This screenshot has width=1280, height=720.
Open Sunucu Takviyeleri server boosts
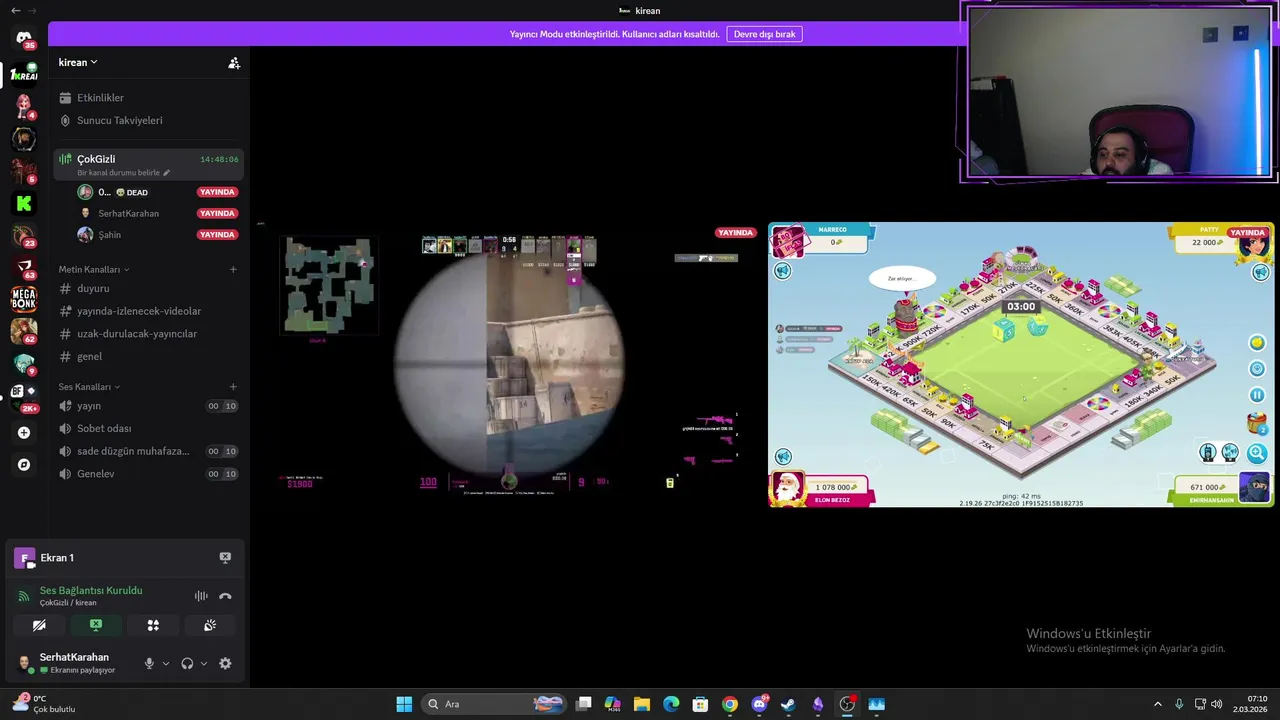[149, 120]
